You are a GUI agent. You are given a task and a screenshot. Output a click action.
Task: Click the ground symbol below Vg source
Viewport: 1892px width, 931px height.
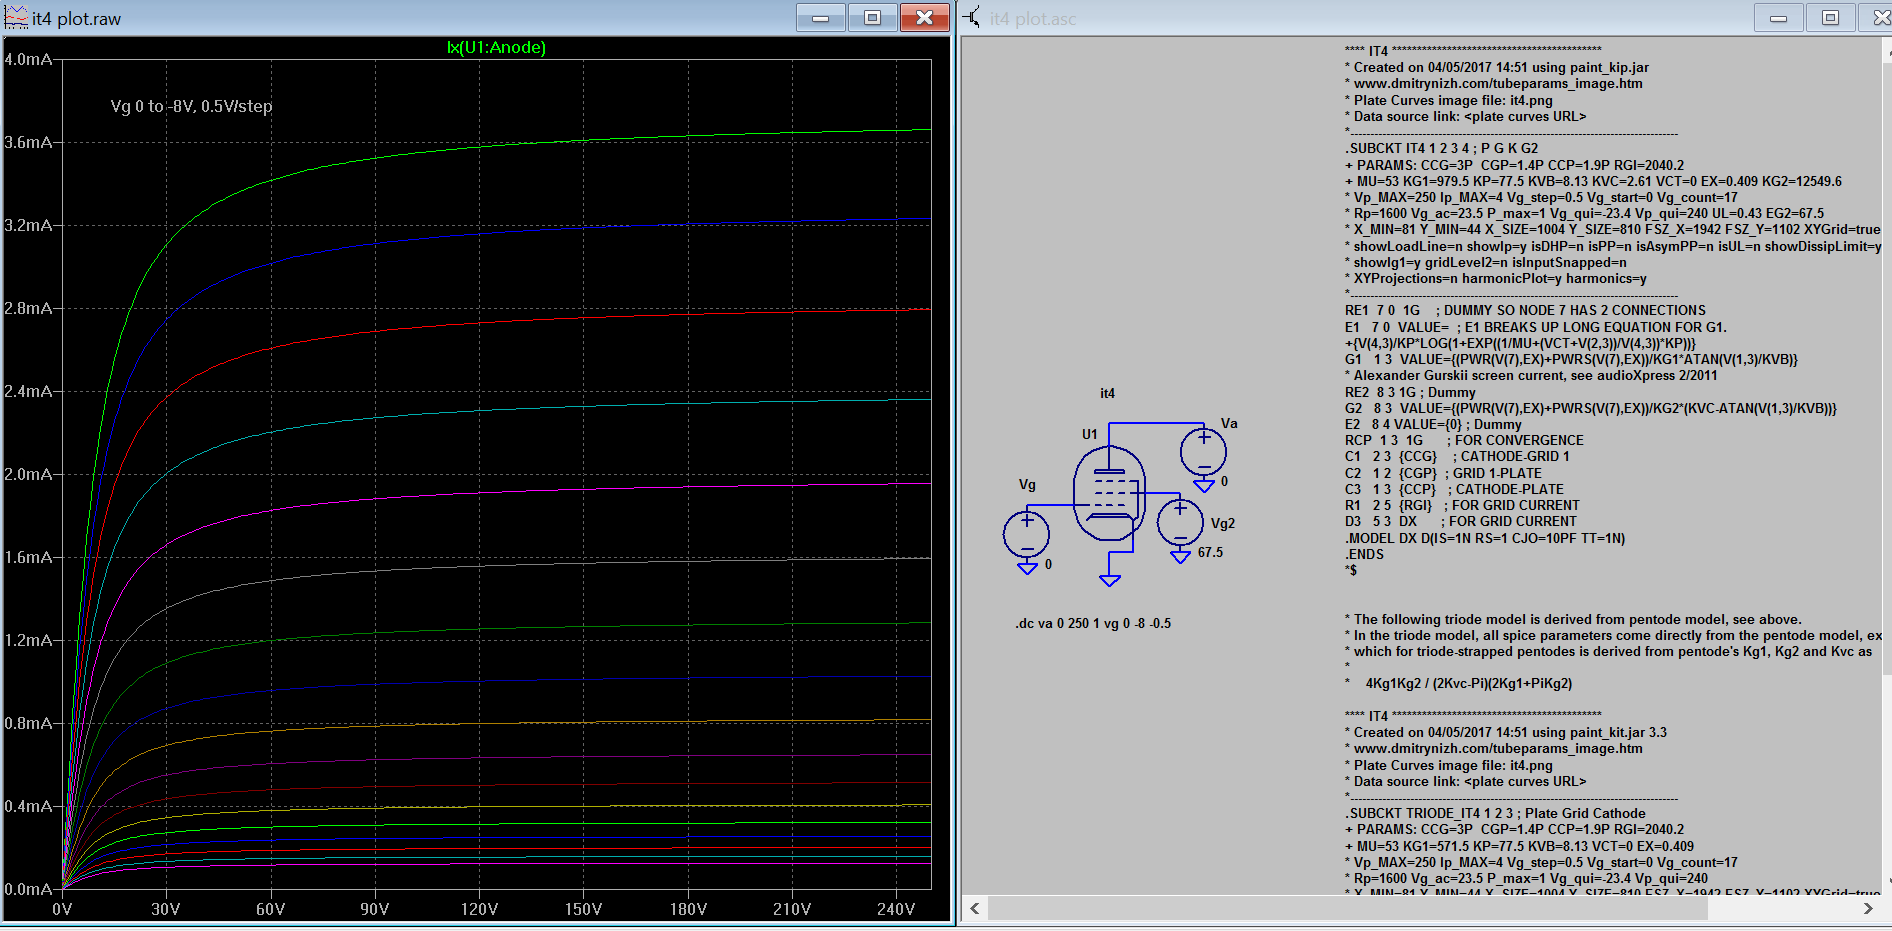pos(1027,568)
